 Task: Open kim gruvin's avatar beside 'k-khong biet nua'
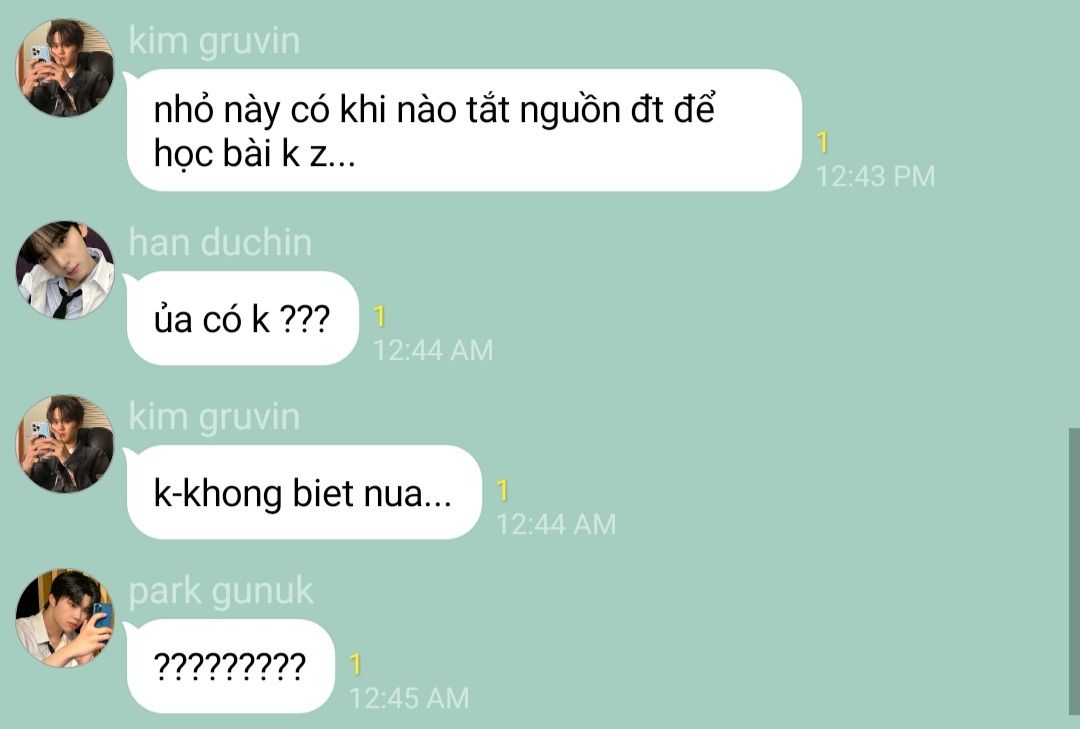tap(65, 444)
